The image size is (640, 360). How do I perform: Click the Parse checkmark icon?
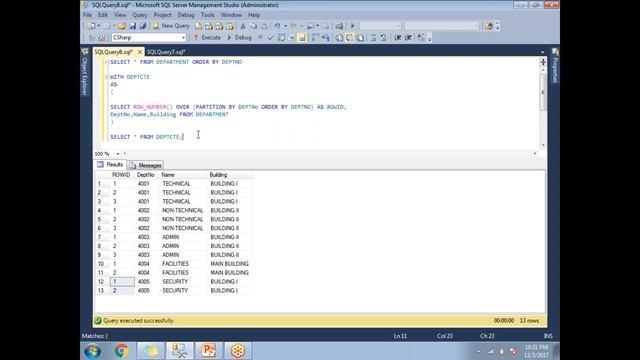click(270, 38)
